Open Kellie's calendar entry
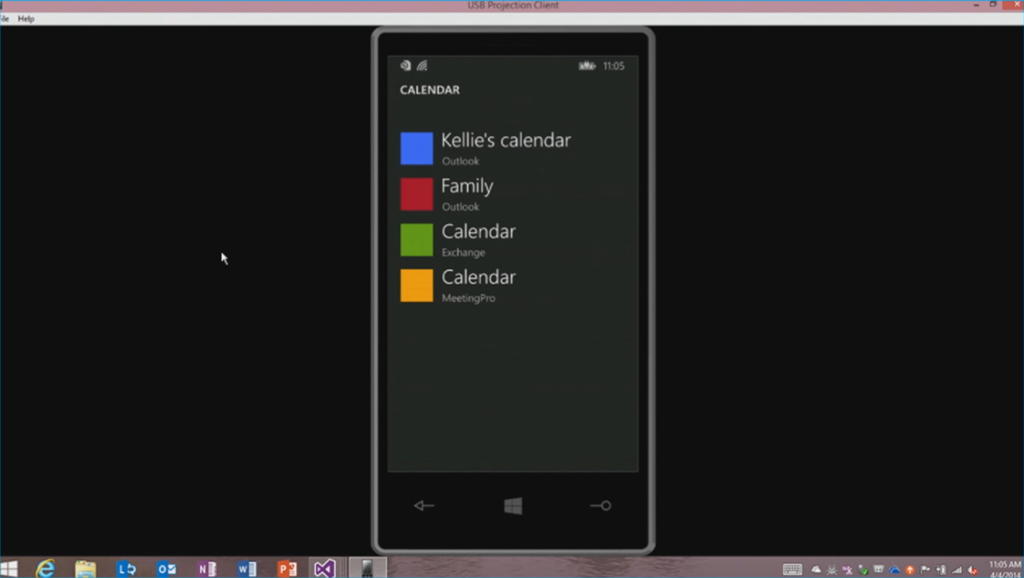Viewport: 1024px width, 578px height. (506, 140)
